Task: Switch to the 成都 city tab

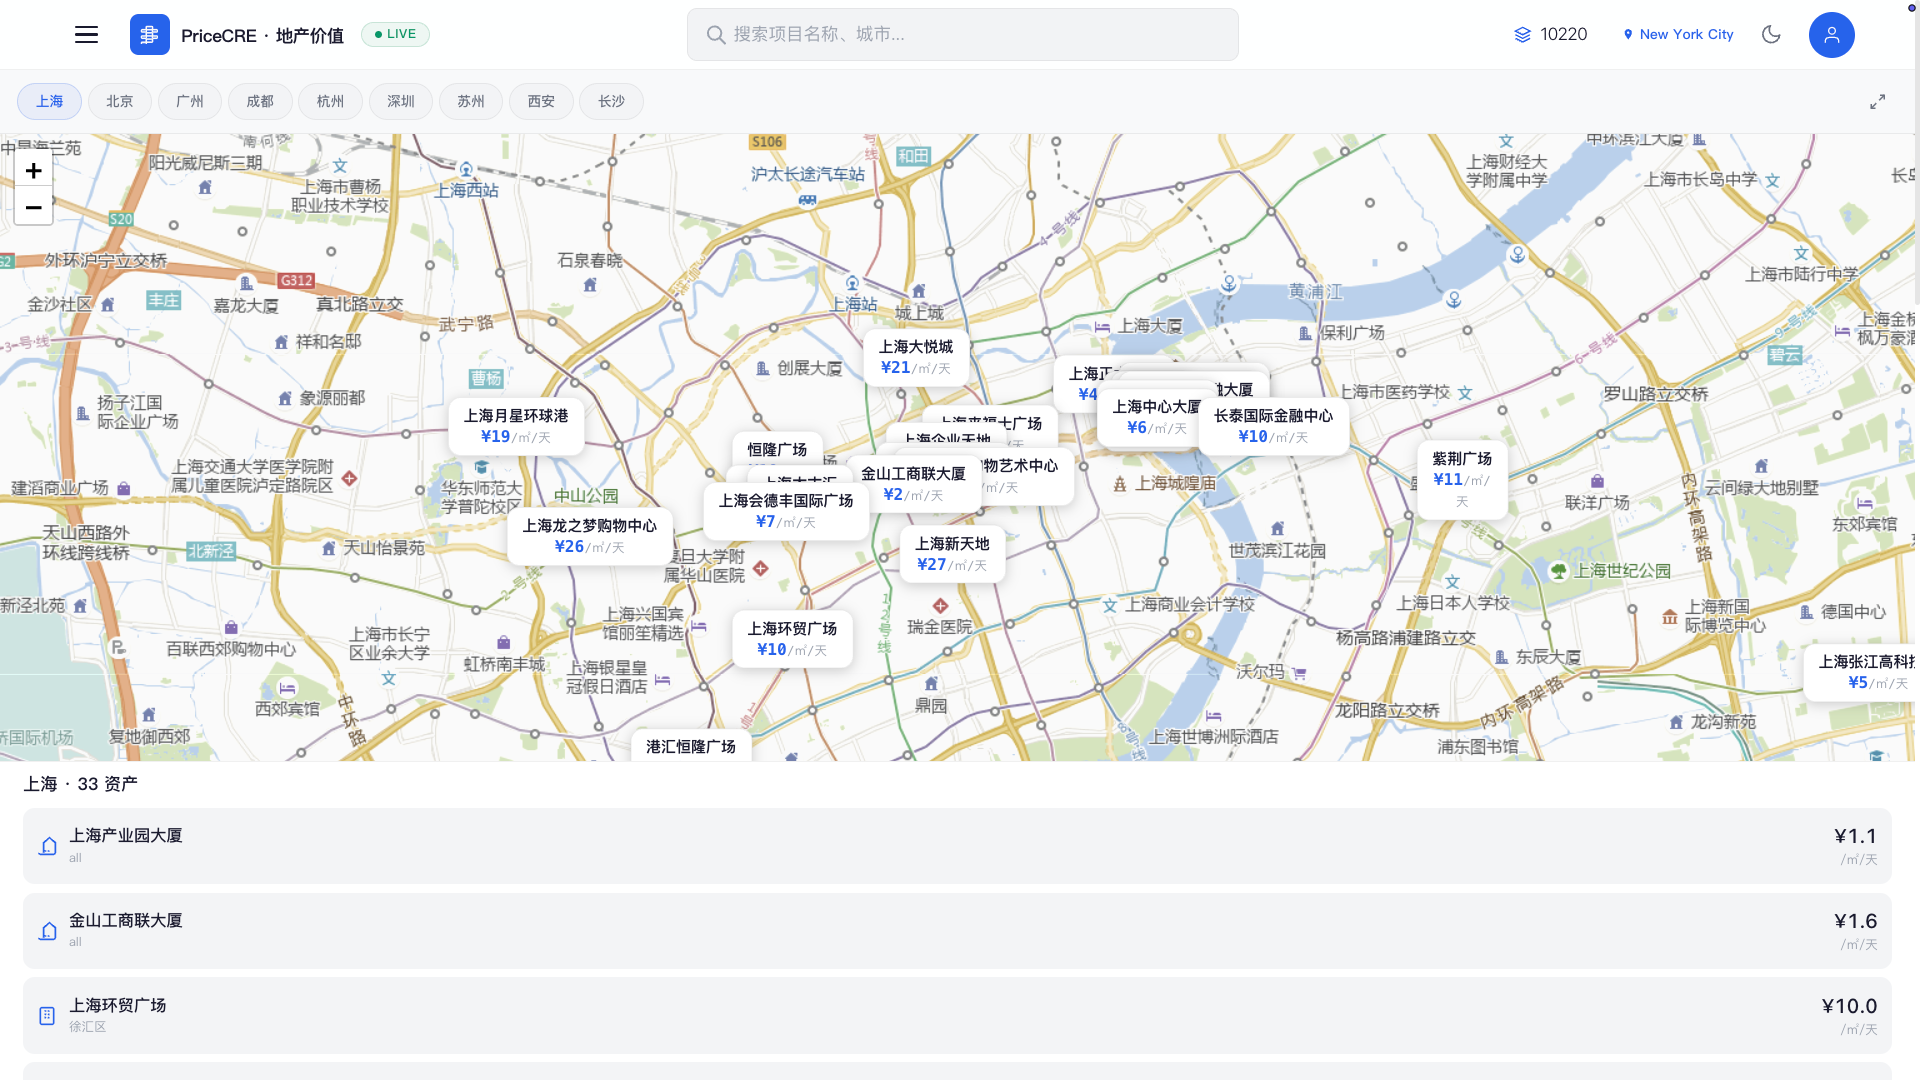Action: click(260, 102)
